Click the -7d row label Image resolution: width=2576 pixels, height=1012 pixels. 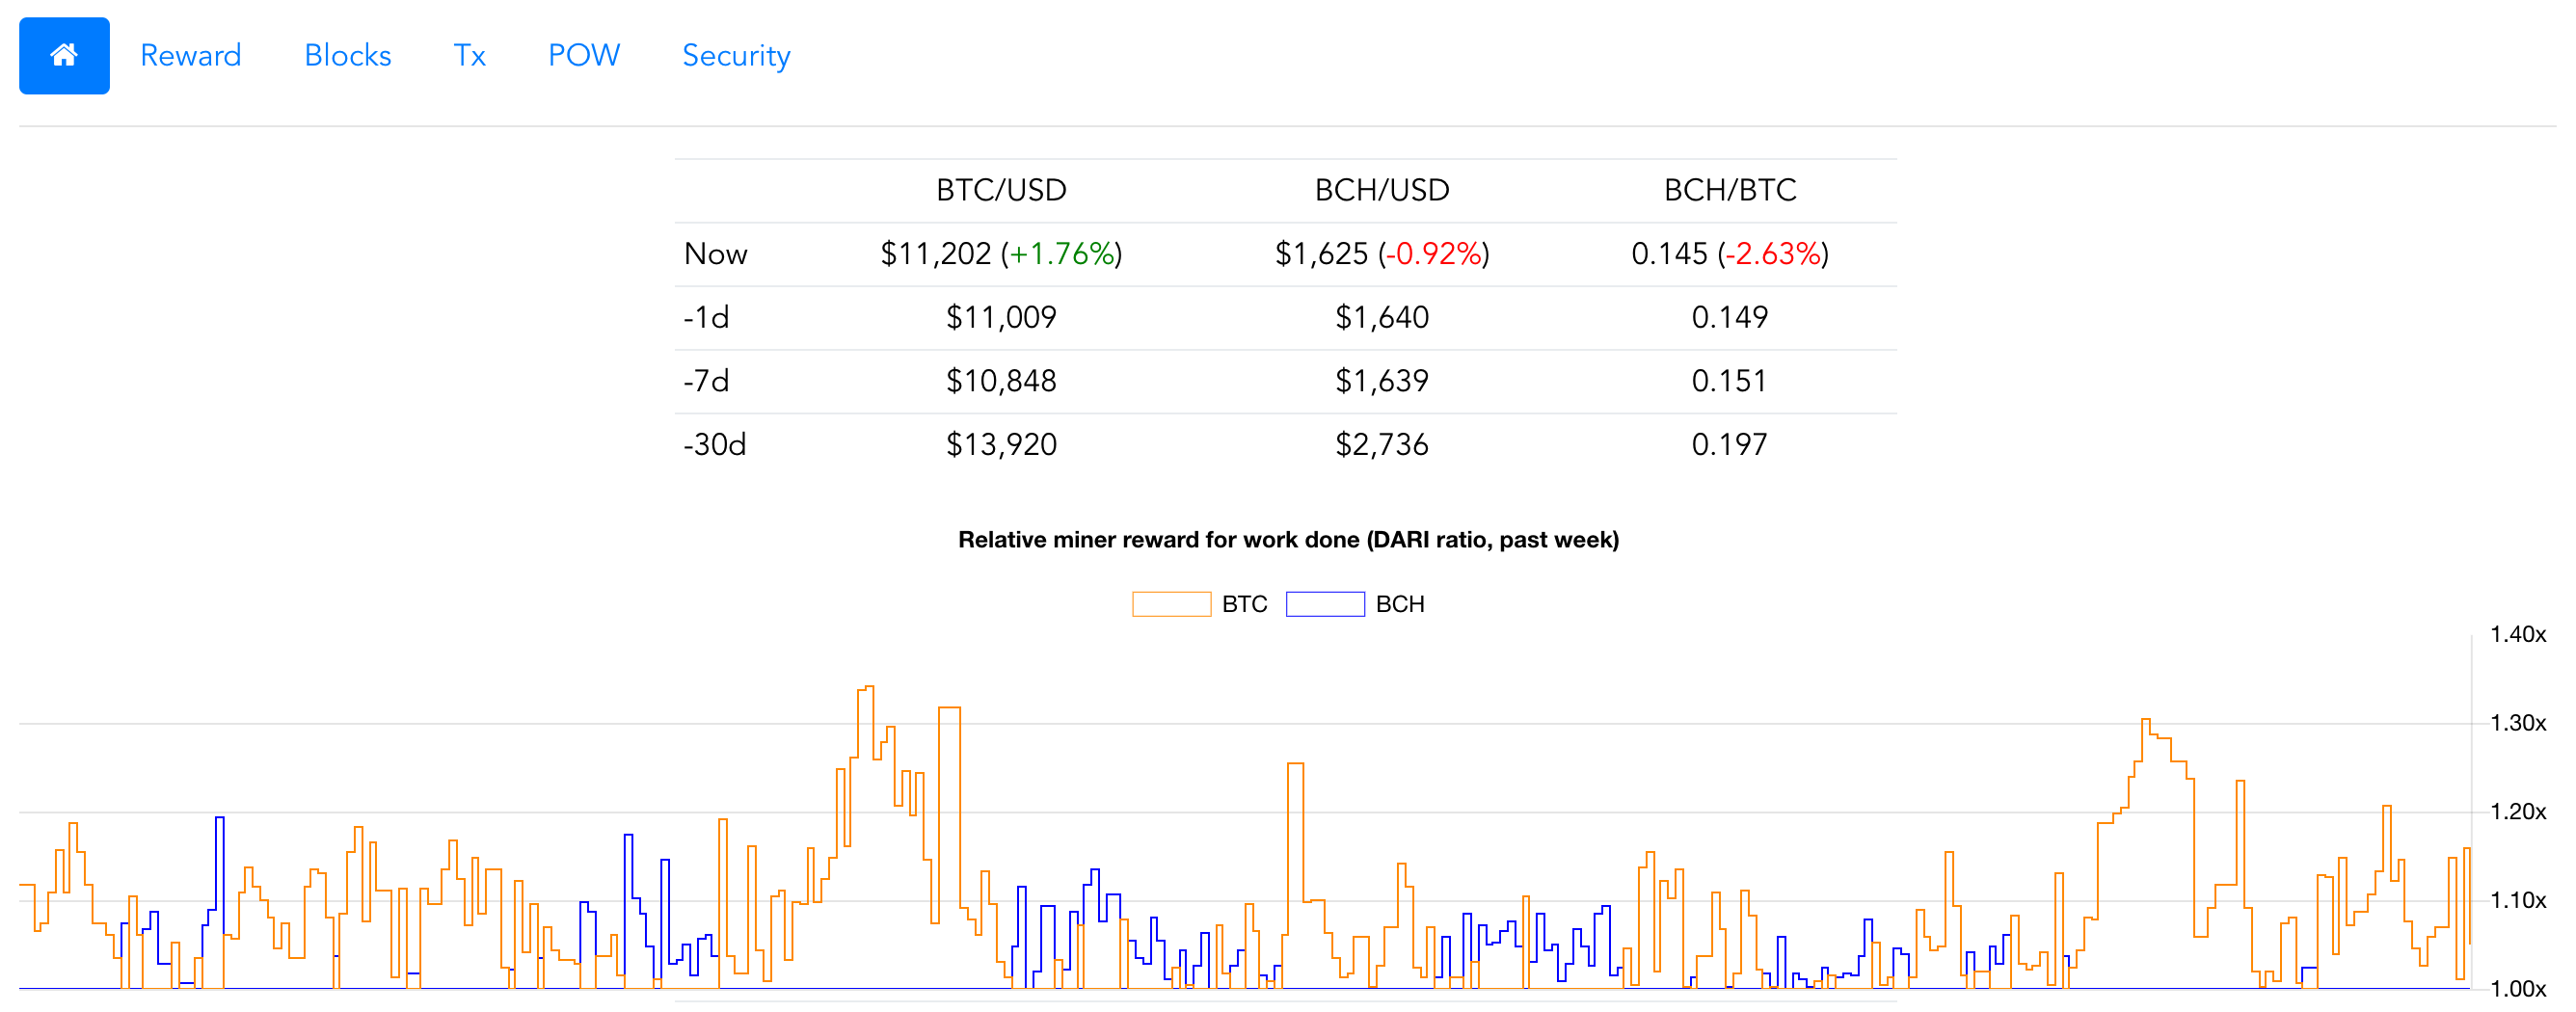707,380
